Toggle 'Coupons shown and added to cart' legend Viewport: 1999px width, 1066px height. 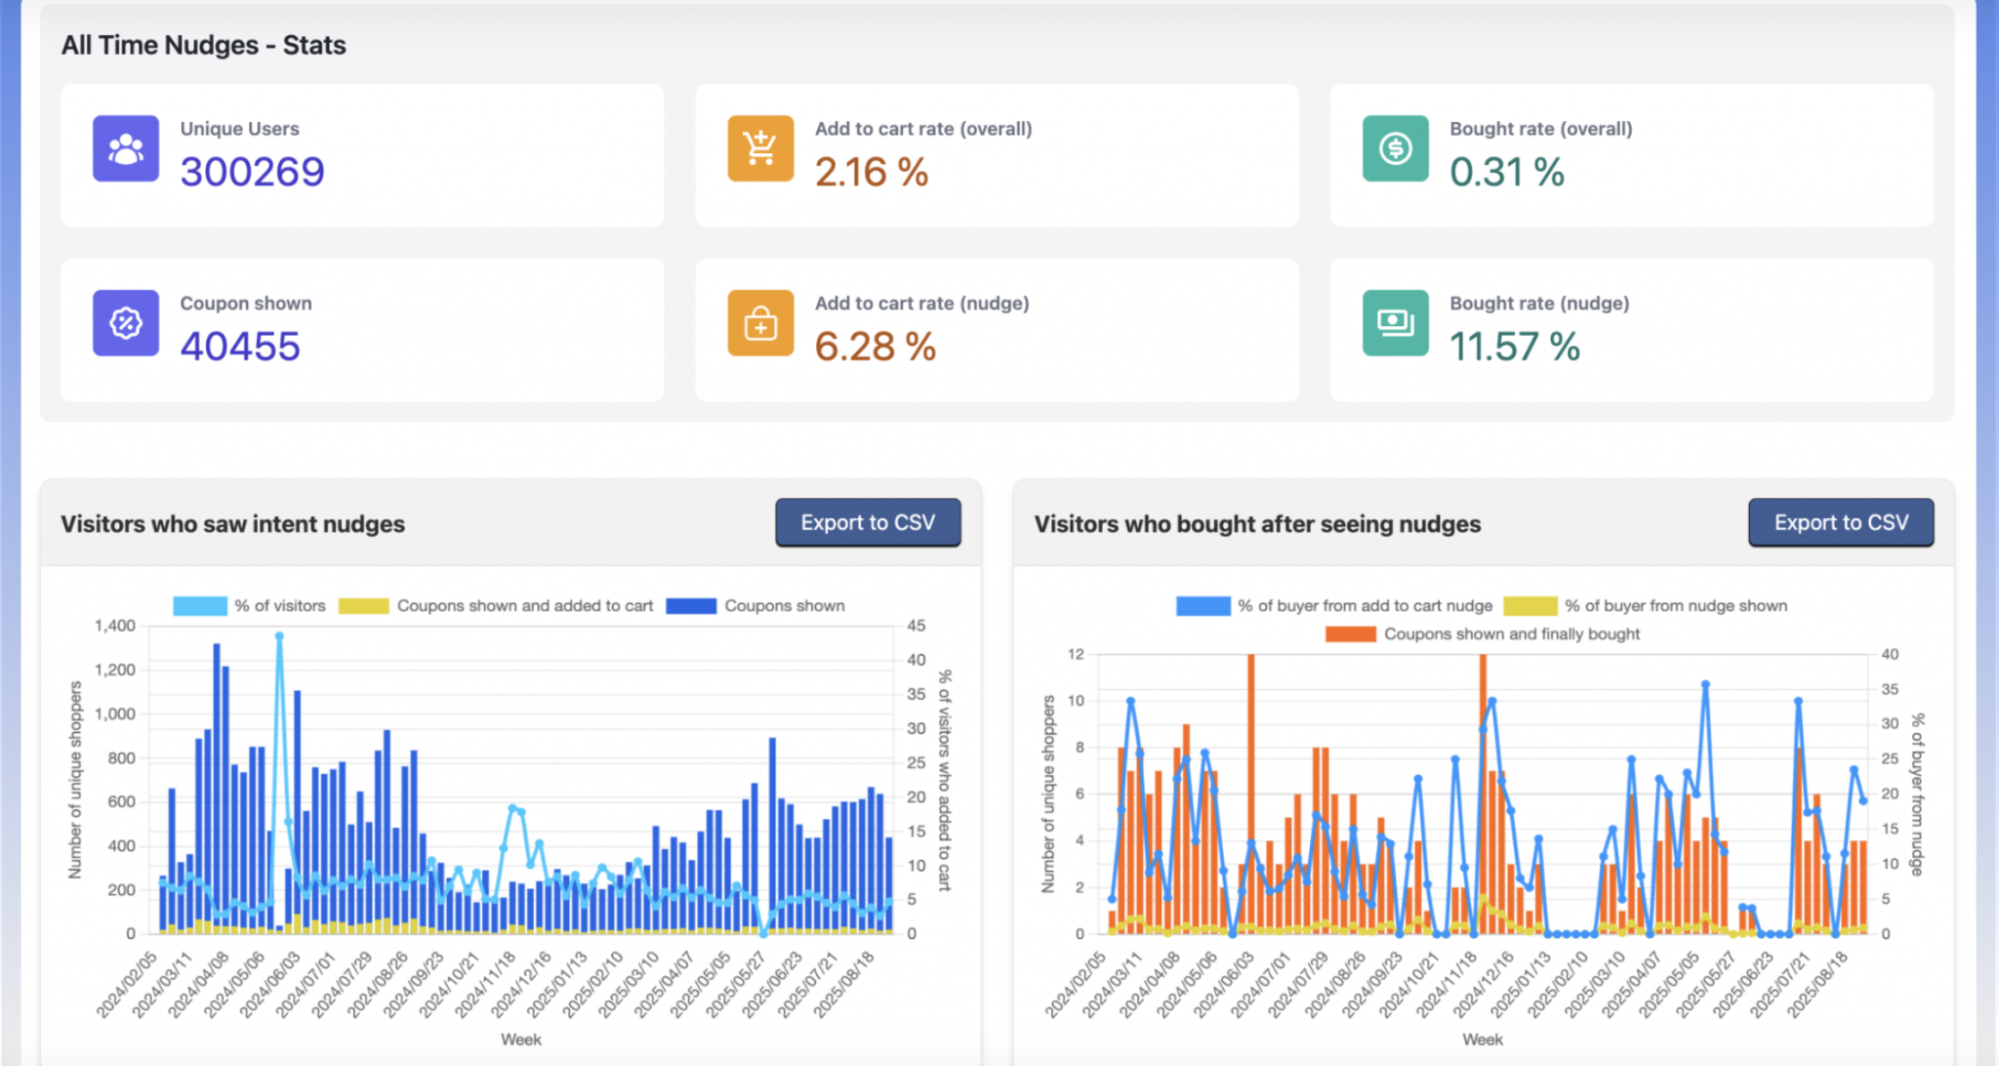(x=496, y=606)
